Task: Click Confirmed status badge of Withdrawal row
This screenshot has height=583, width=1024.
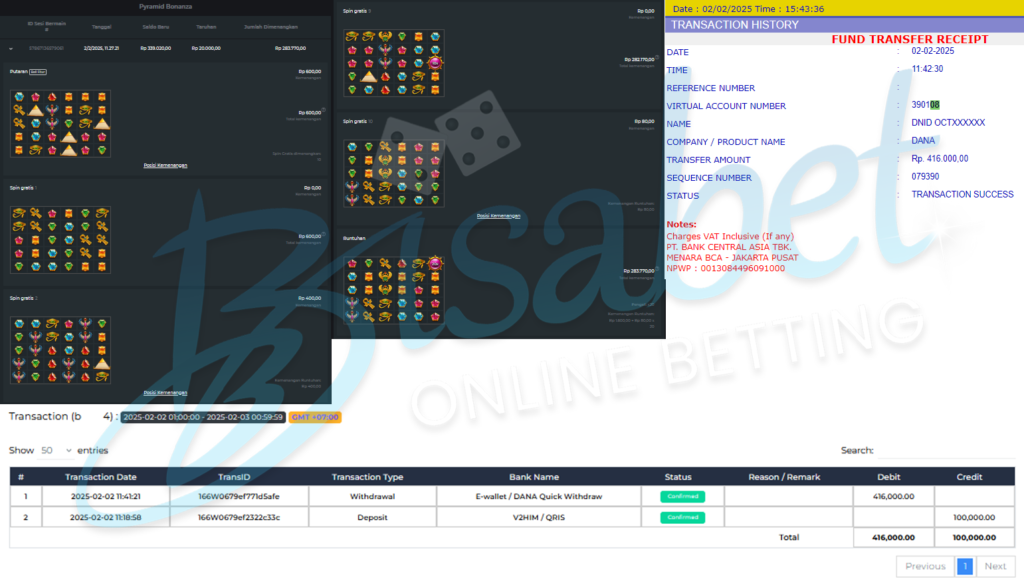Action: pyautogui.click(x=682, y=497)
